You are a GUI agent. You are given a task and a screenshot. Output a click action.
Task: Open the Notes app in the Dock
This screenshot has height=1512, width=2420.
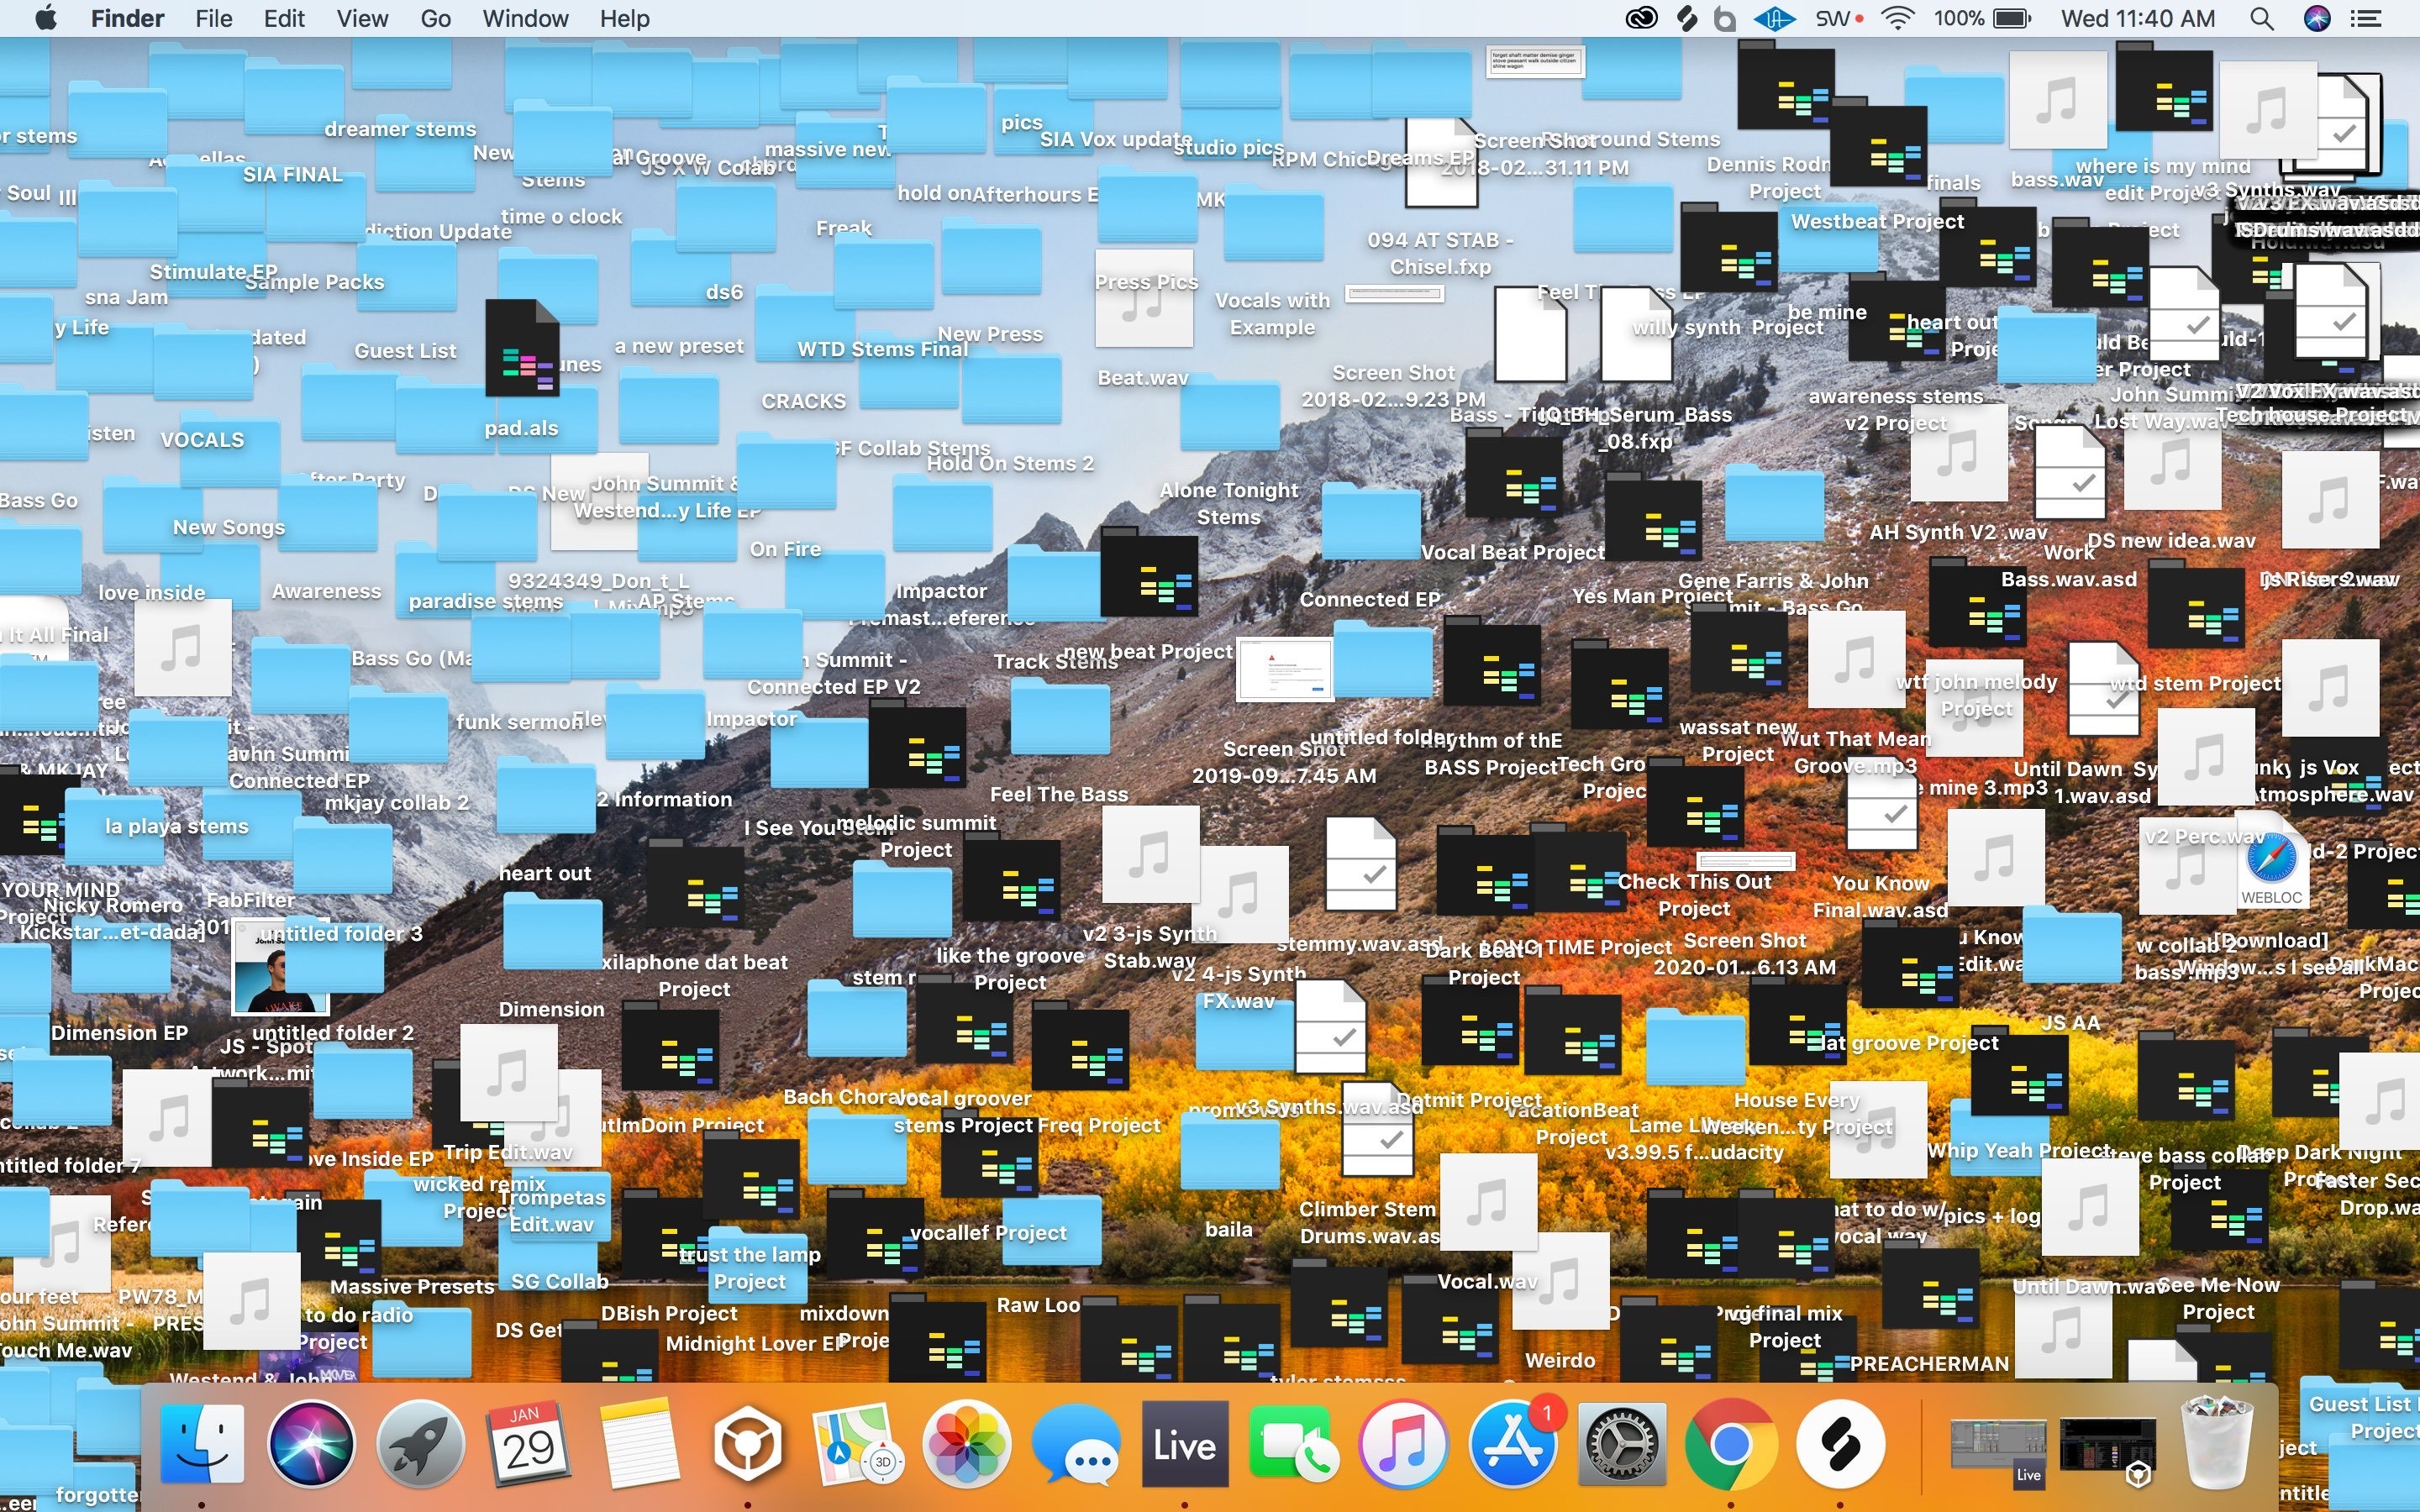pyautogui.click(x=639, y=1444)
